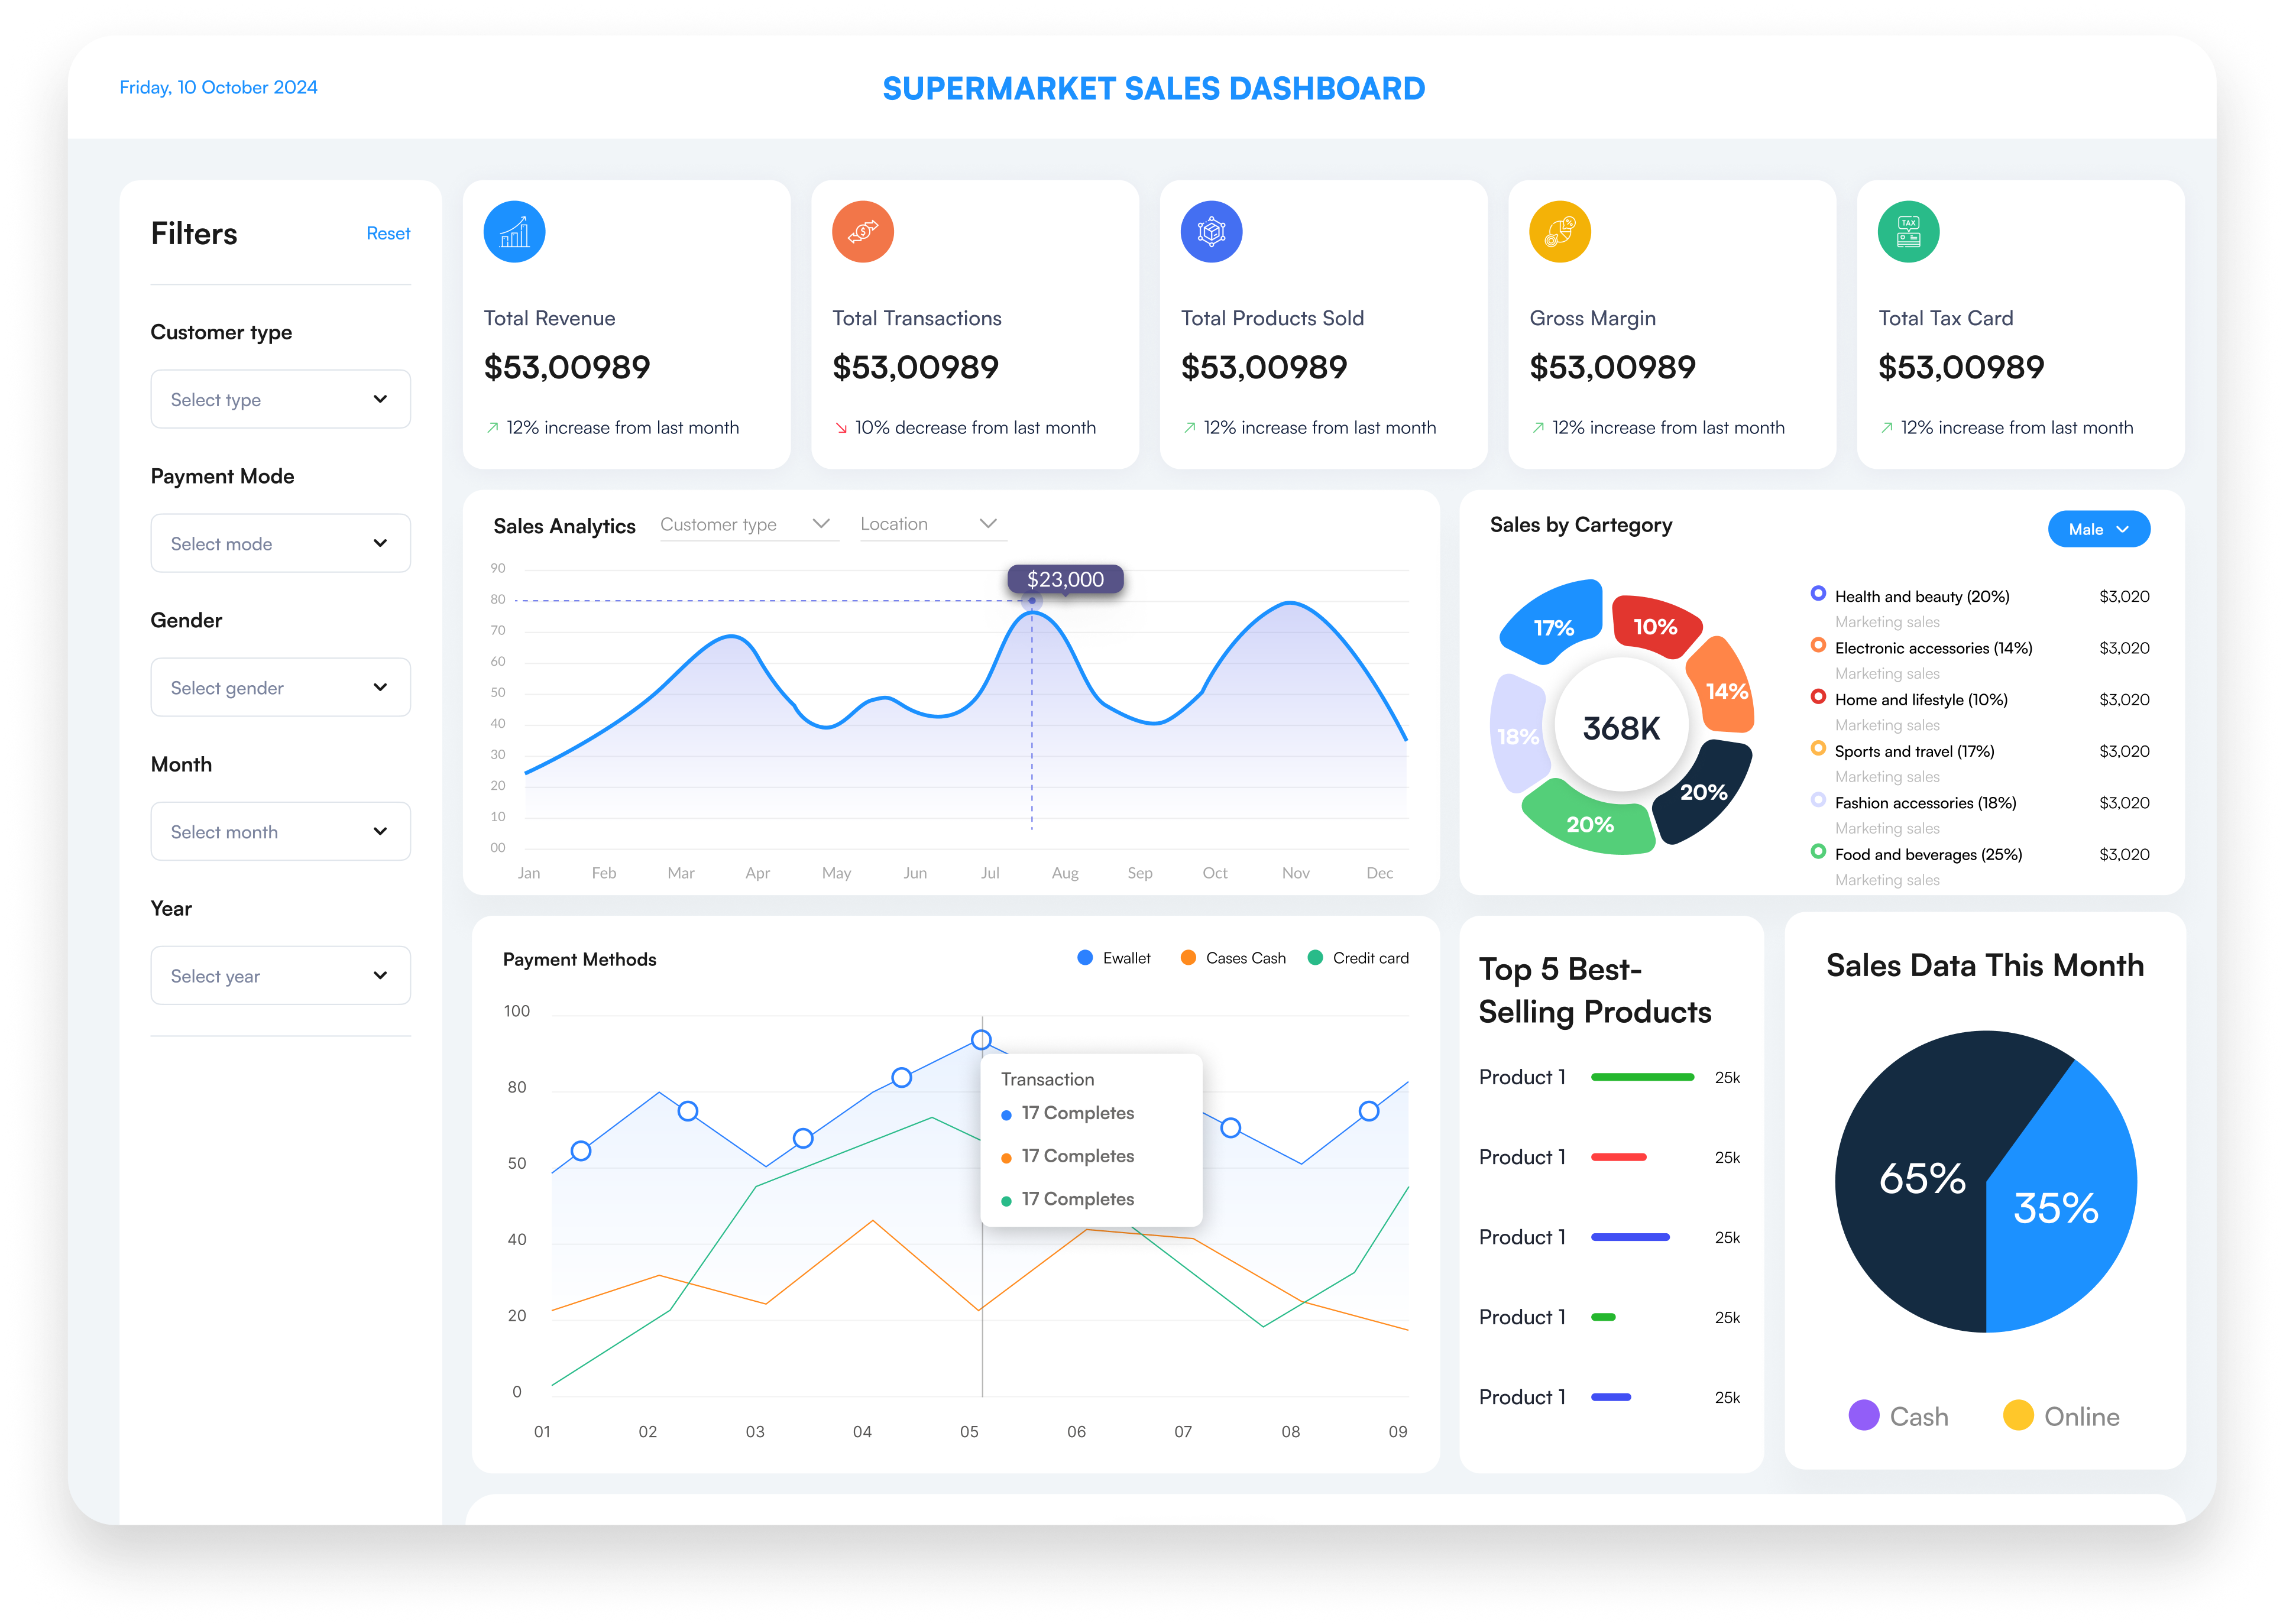The height and width of the screenshot is (1624, 2283).
Task: Click the red decrease arrow under Total Transactions
Action: point(841,428)
